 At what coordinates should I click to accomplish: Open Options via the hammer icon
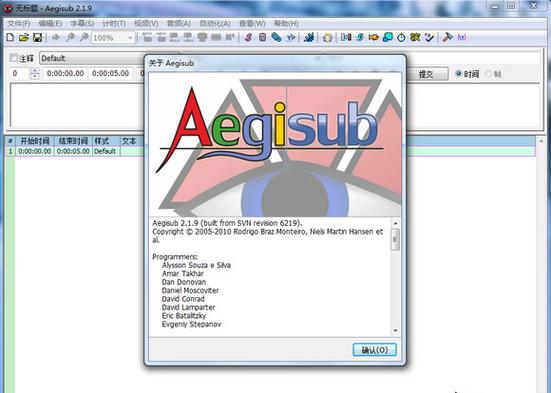pos(447,37)
